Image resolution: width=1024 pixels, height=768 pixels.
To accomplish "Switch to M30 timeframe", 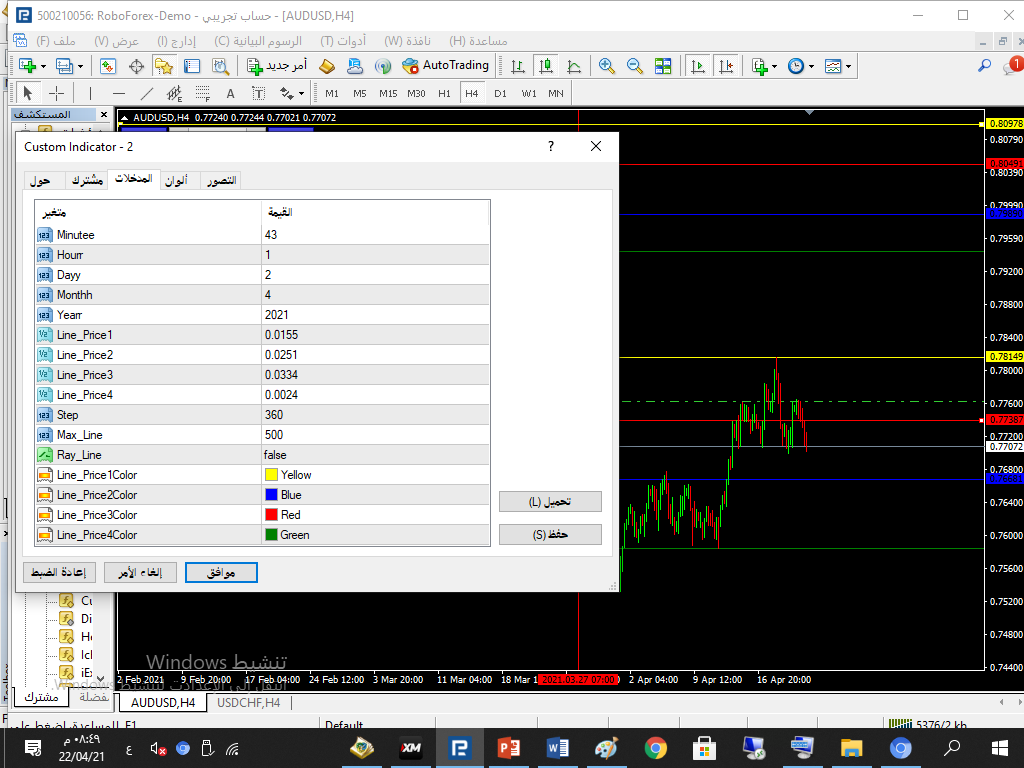I will [x=416, y=93].
